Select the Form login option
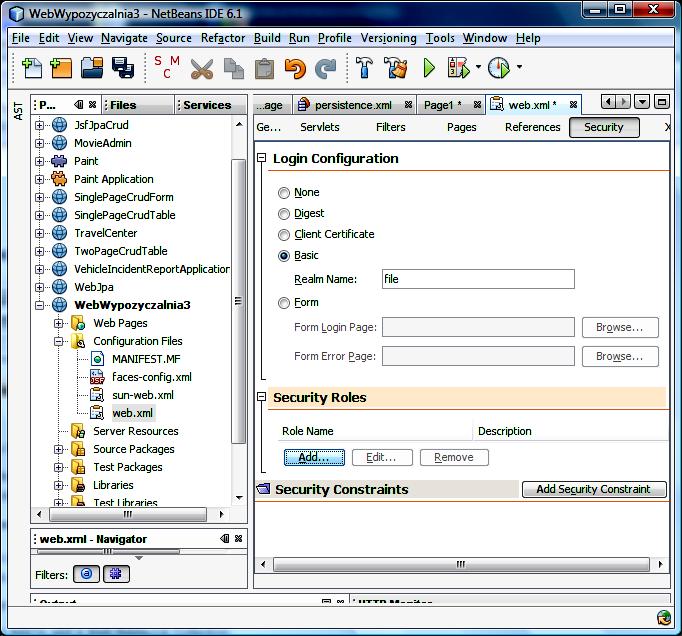This screenshot has width=682, height=636. coord(284,303)
